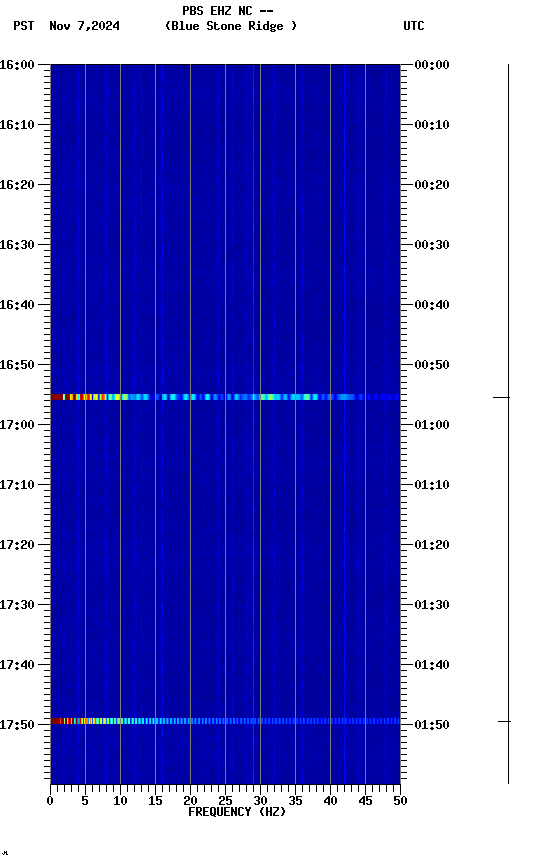Click the 20 Hz frequency axis label
Viewport: 552px width, 864px height.
point(190,801)
